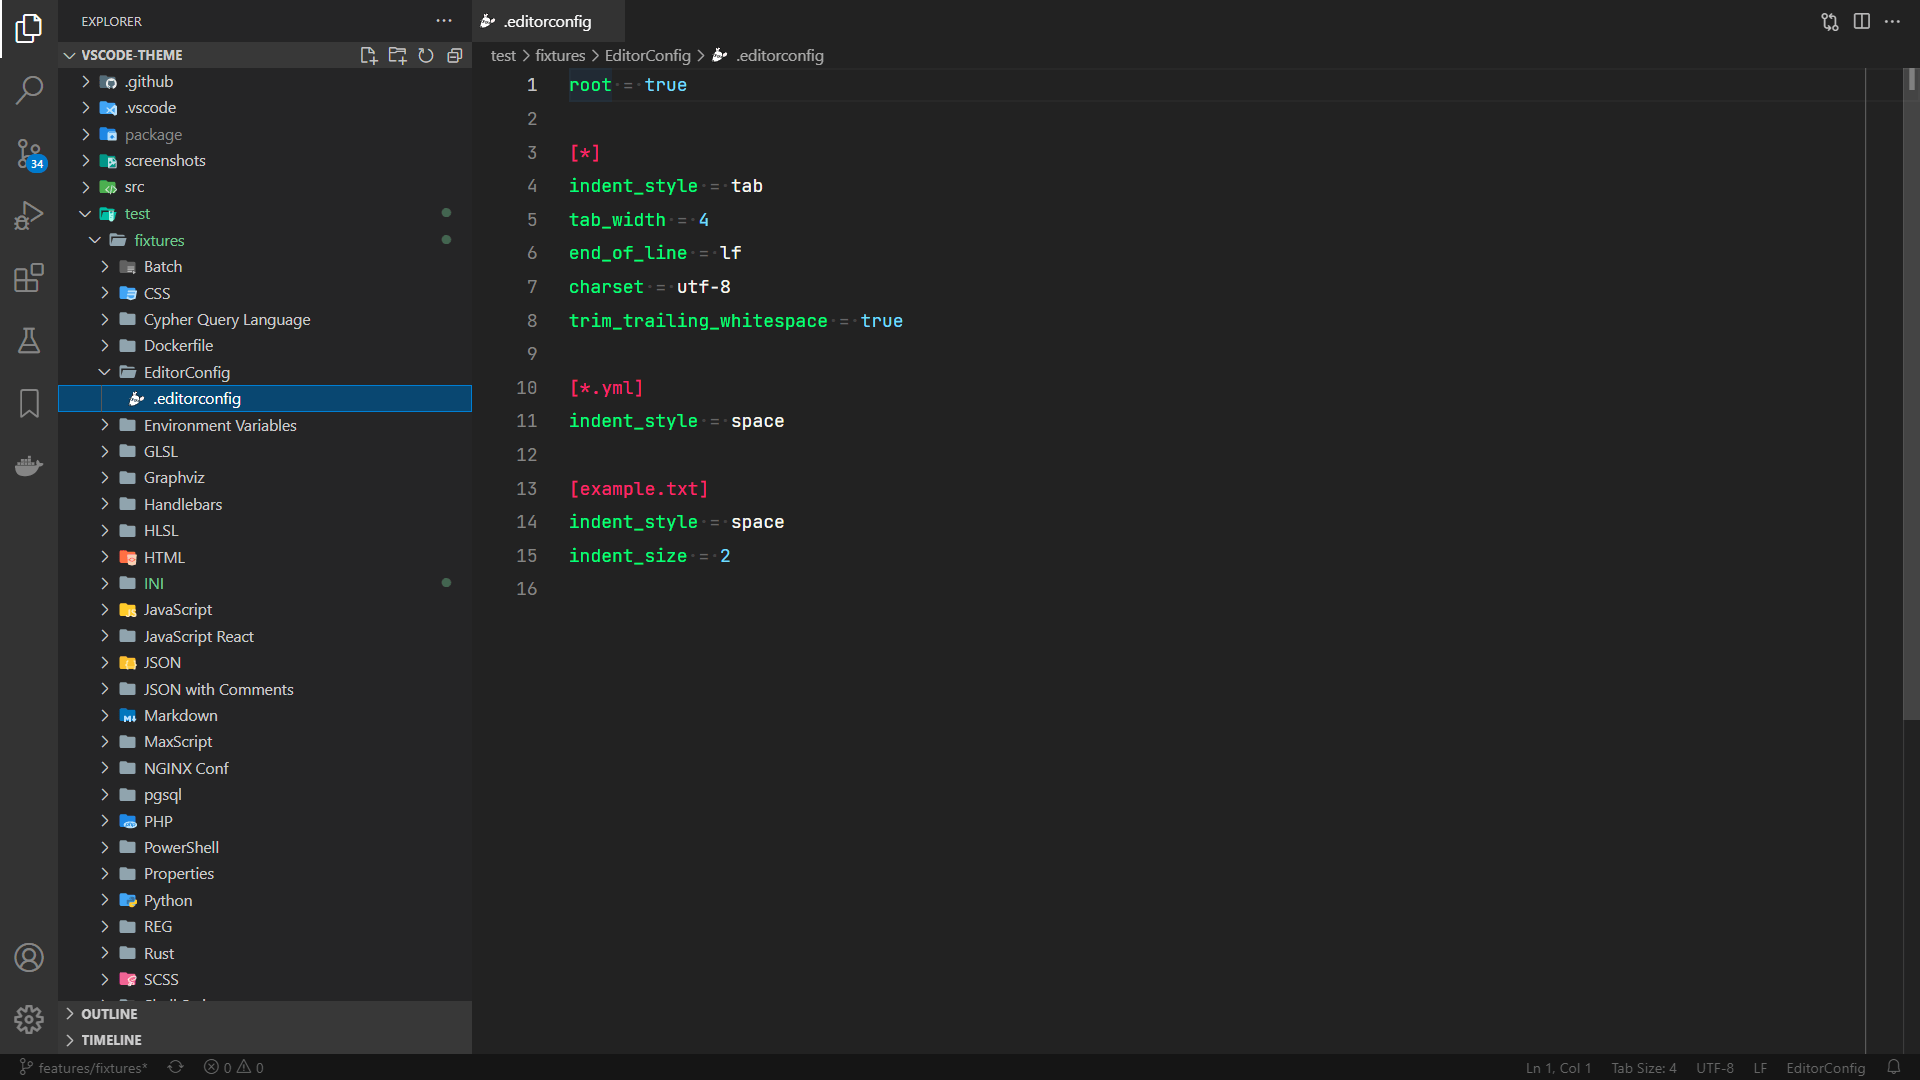Expand the TIMELINE section

pyautogui.click(x=111, y=1040)
